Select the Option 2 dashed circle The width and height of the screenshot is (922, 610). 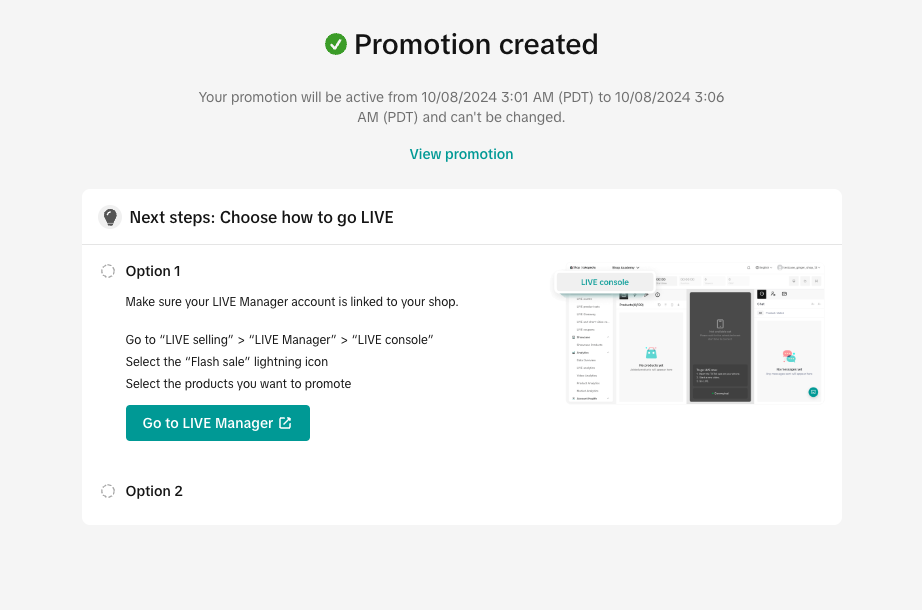click(x=108, y=491)
